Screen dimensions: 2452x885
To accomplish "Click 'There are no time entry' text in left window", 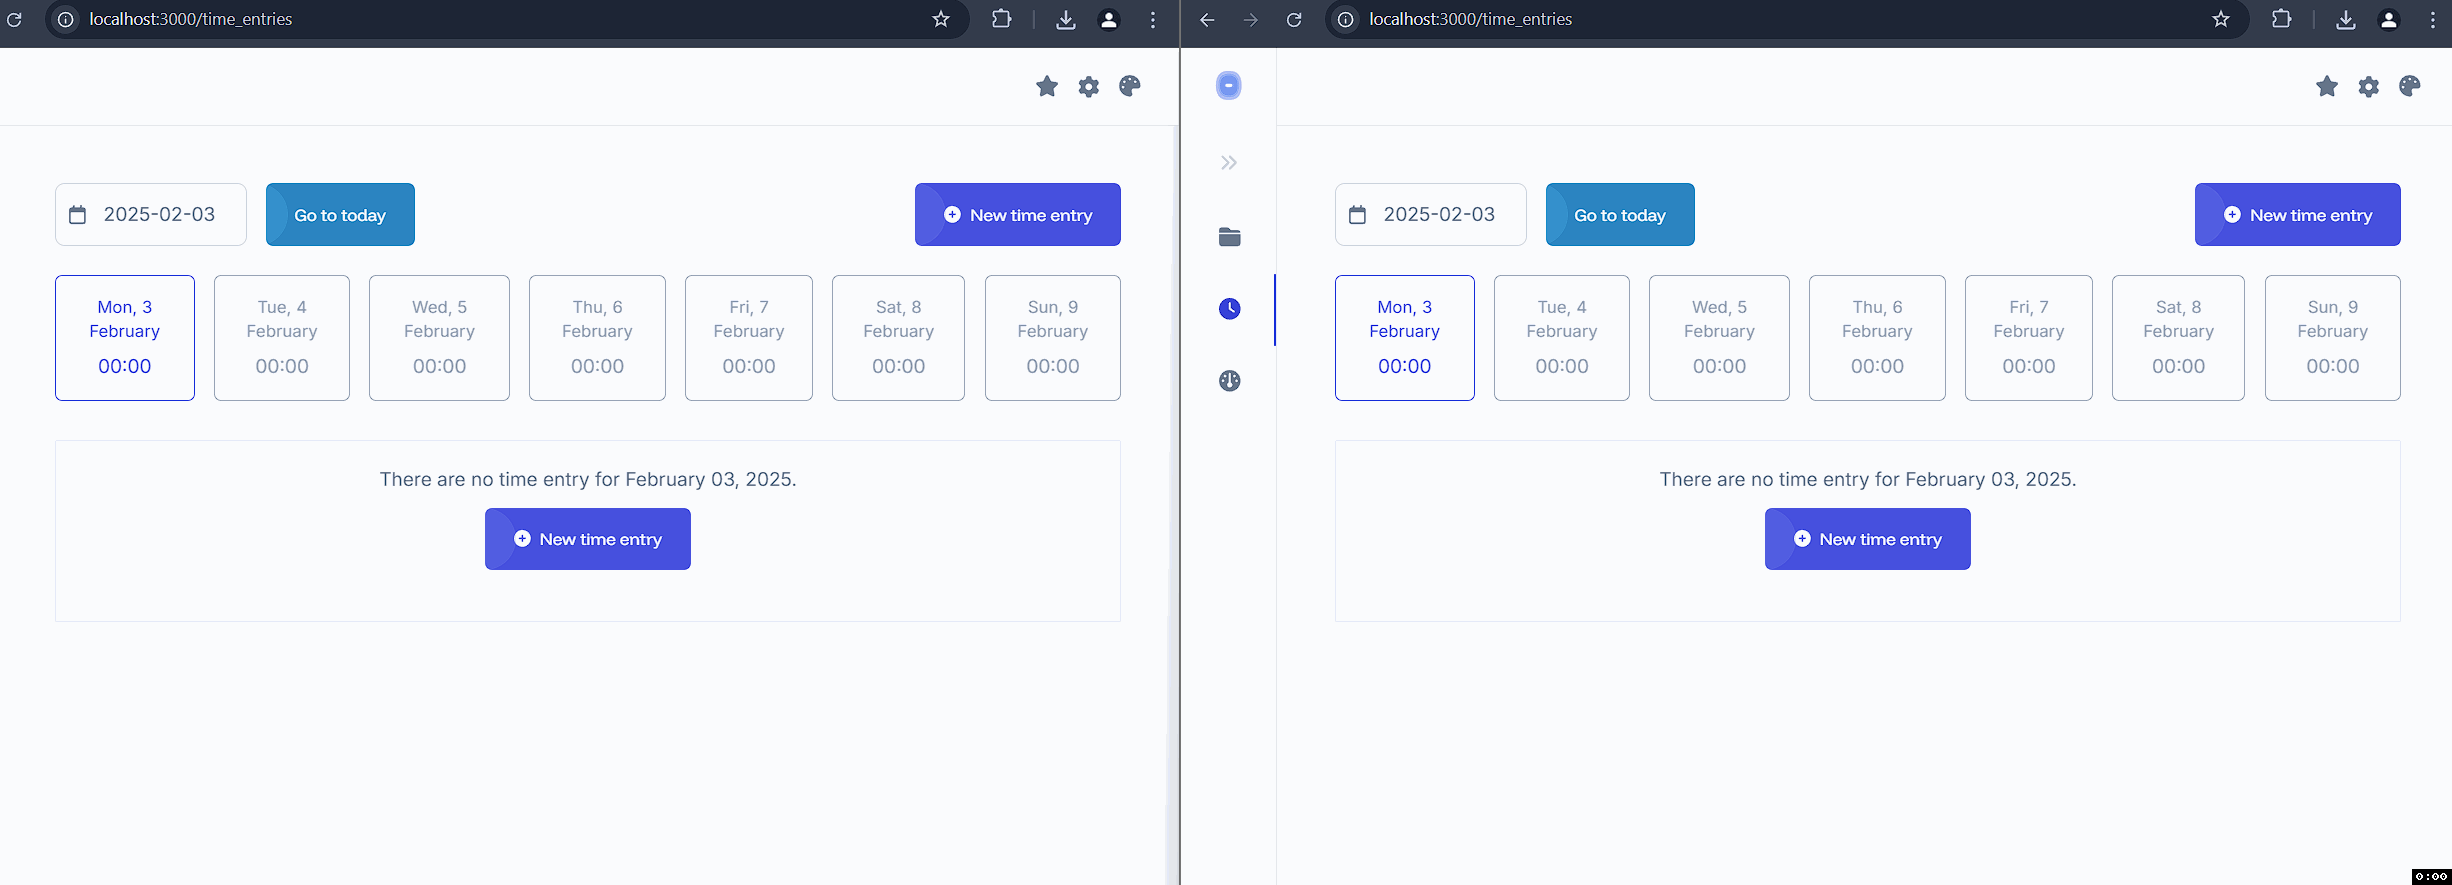I will point(588,479).
